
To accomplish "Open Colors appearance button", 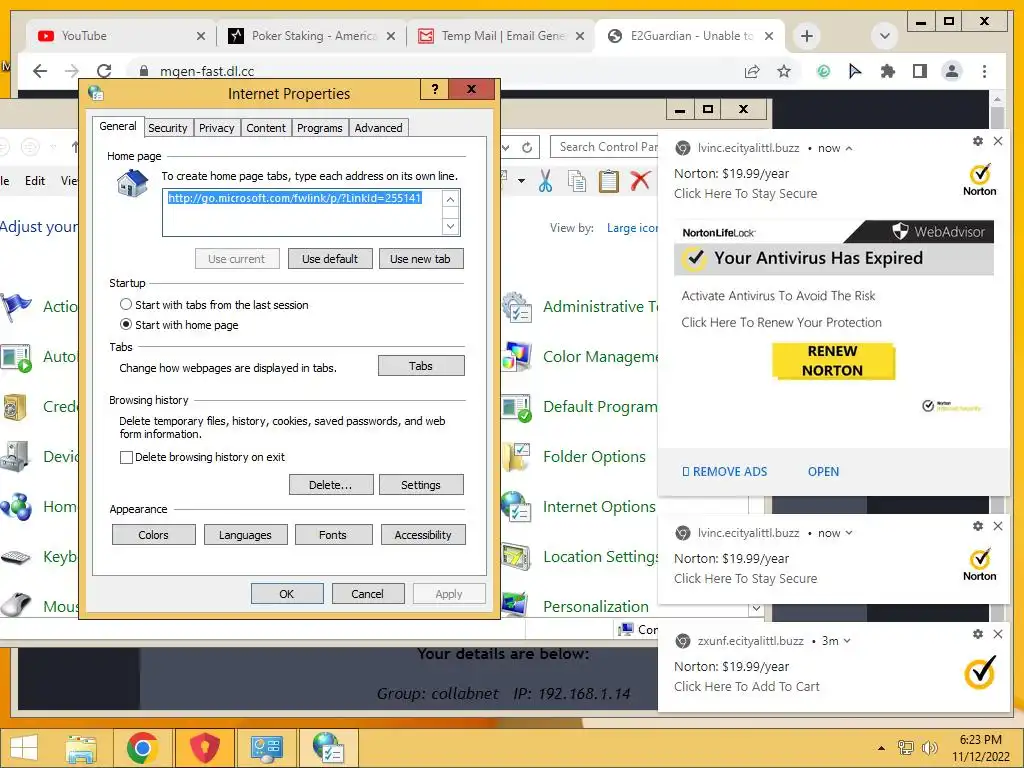I will 153,534.
